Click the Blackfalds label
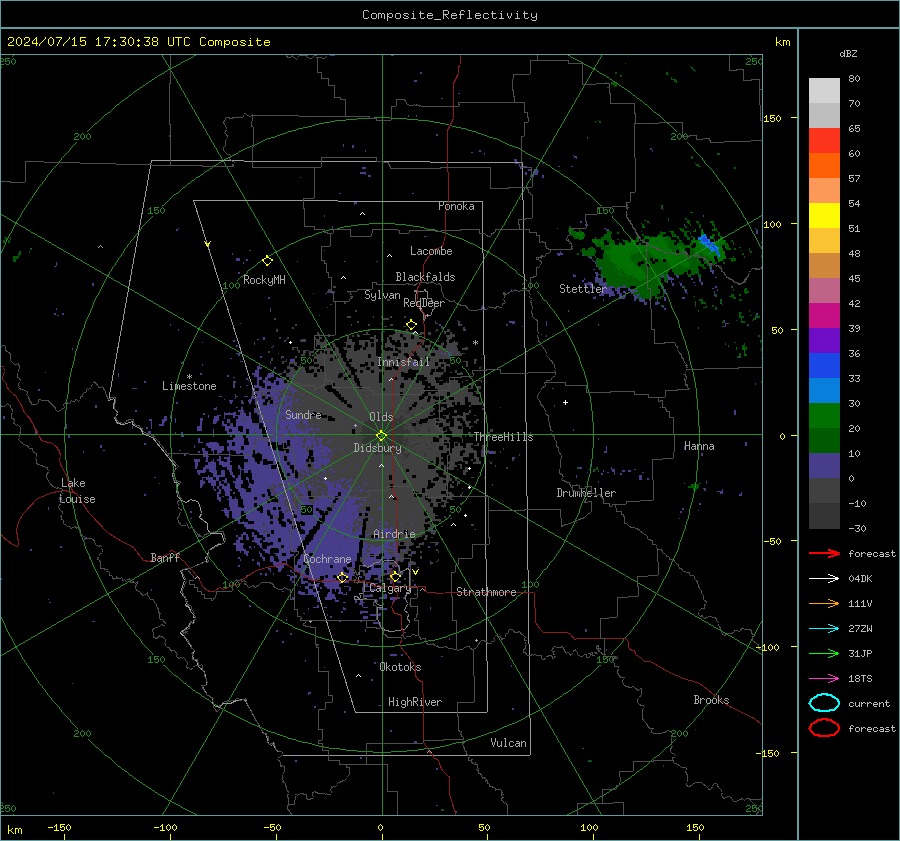This screenshot has height=841, width=900. click(425, 277)
